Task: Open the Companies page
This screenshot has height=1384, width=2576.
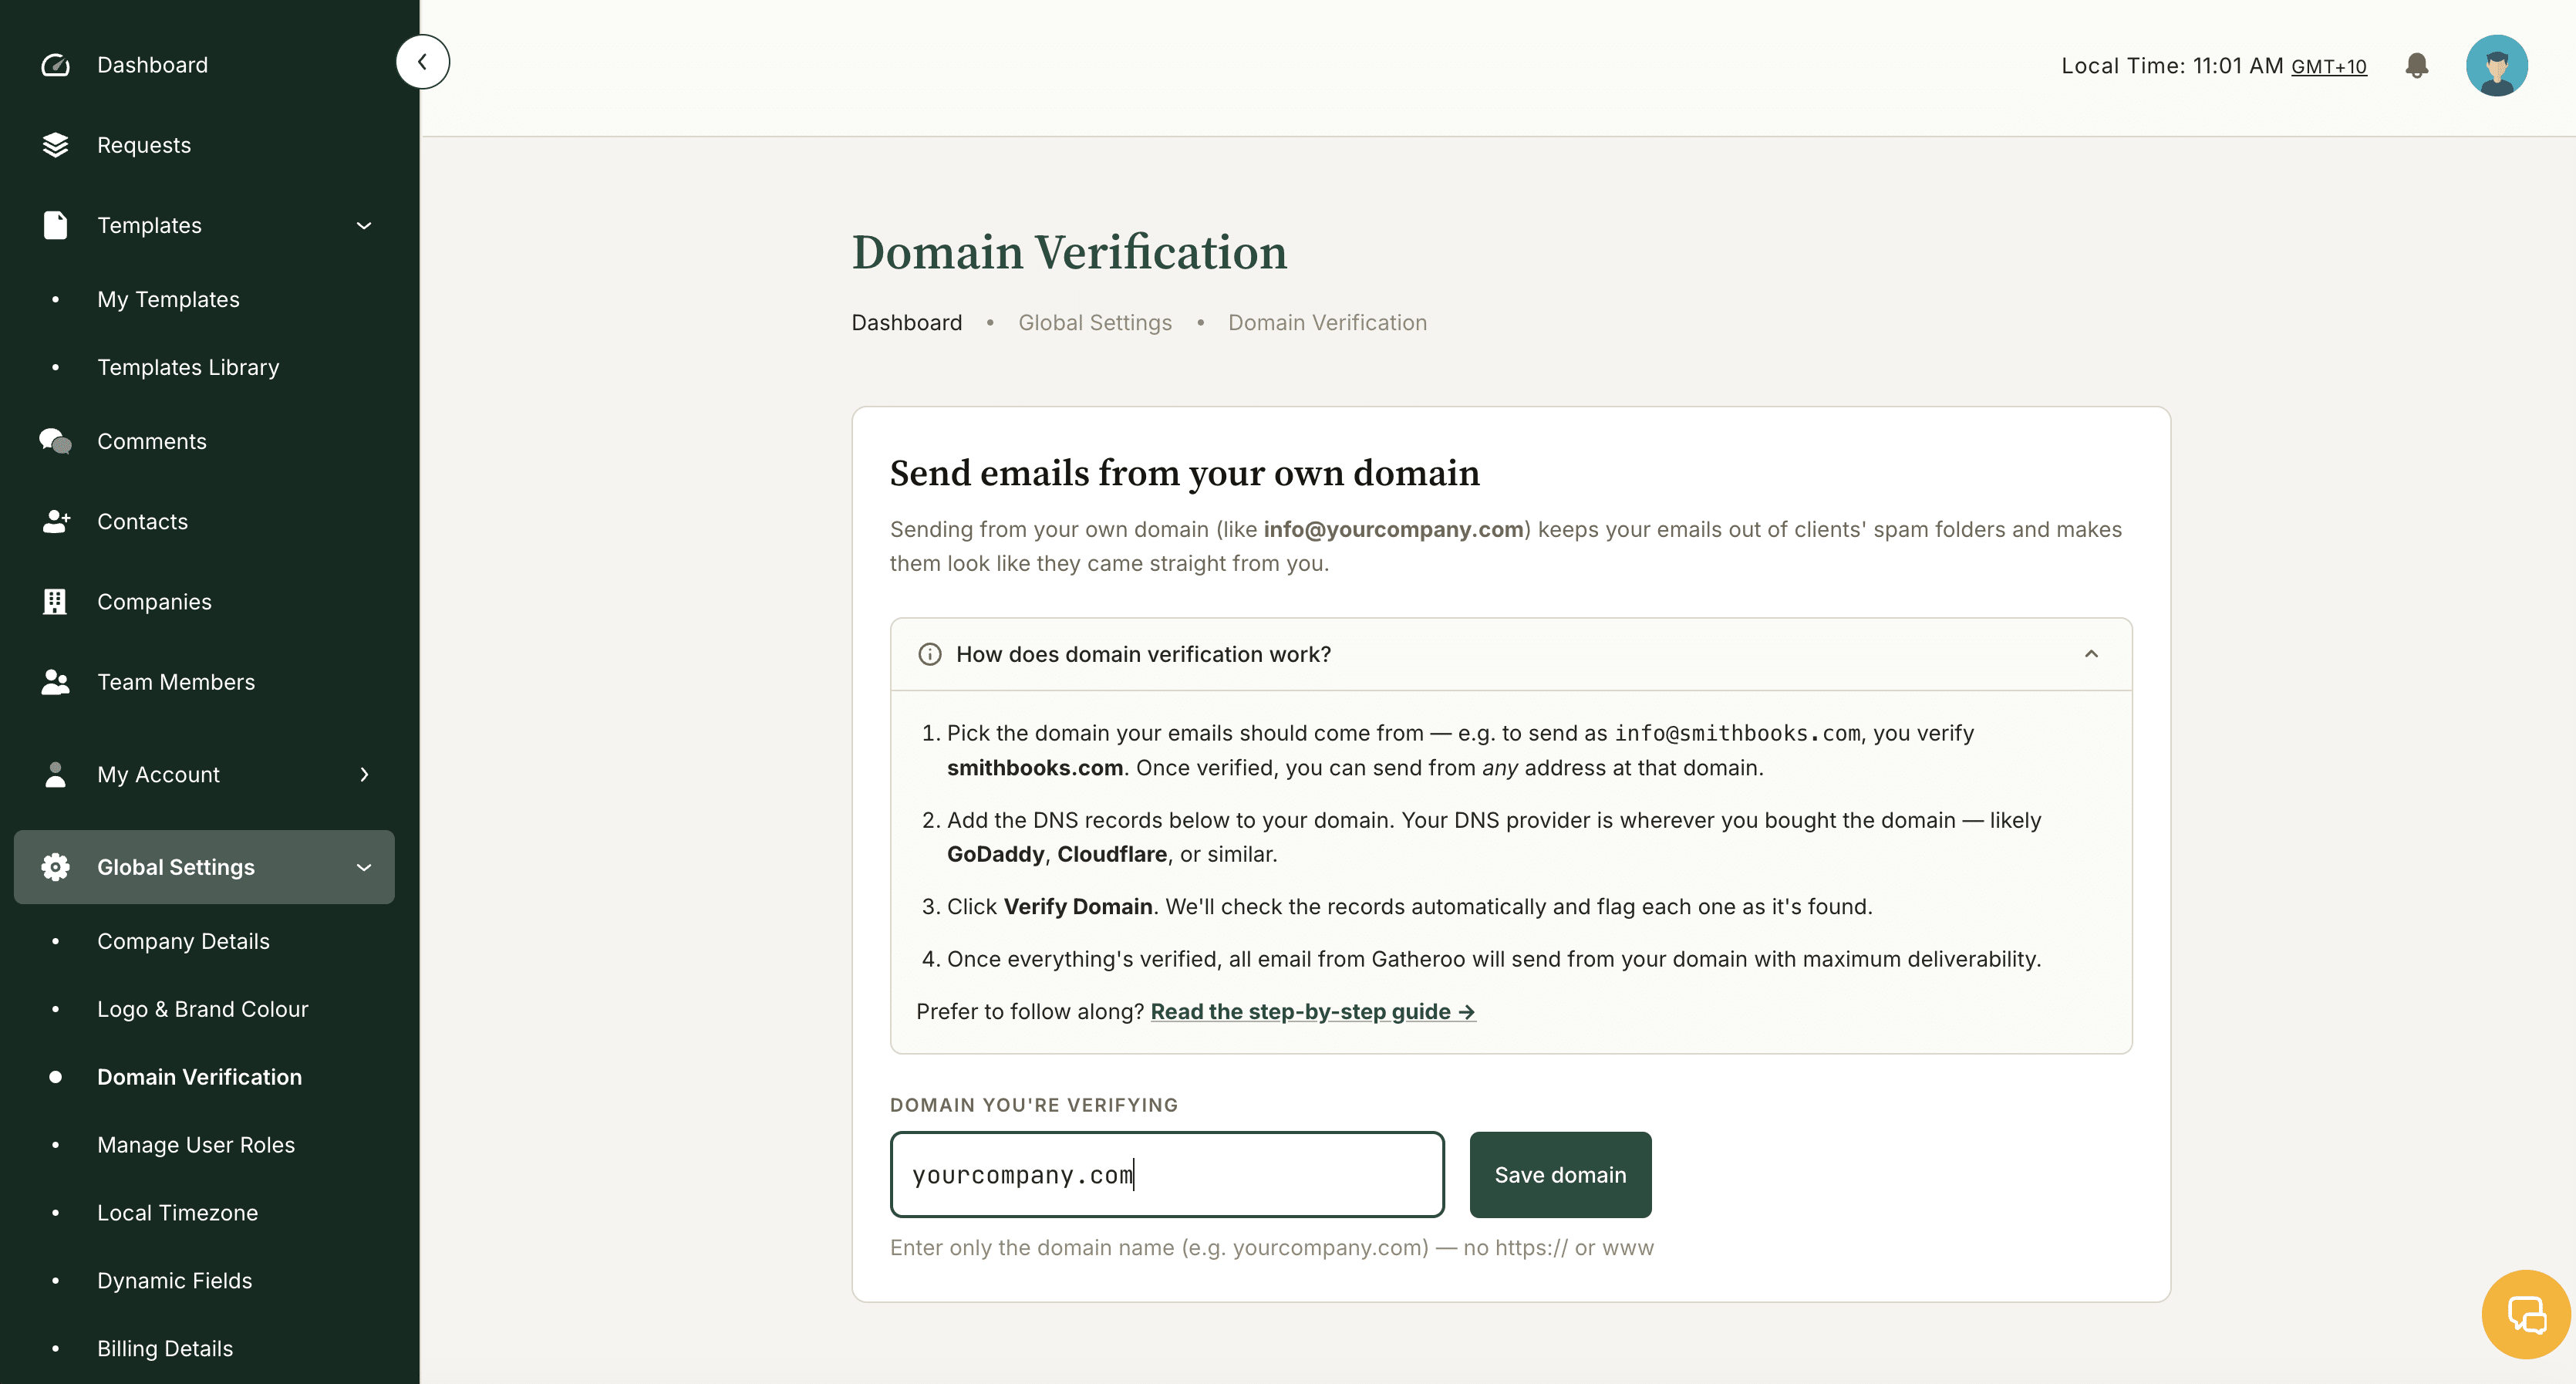Action: click(154, 601)
